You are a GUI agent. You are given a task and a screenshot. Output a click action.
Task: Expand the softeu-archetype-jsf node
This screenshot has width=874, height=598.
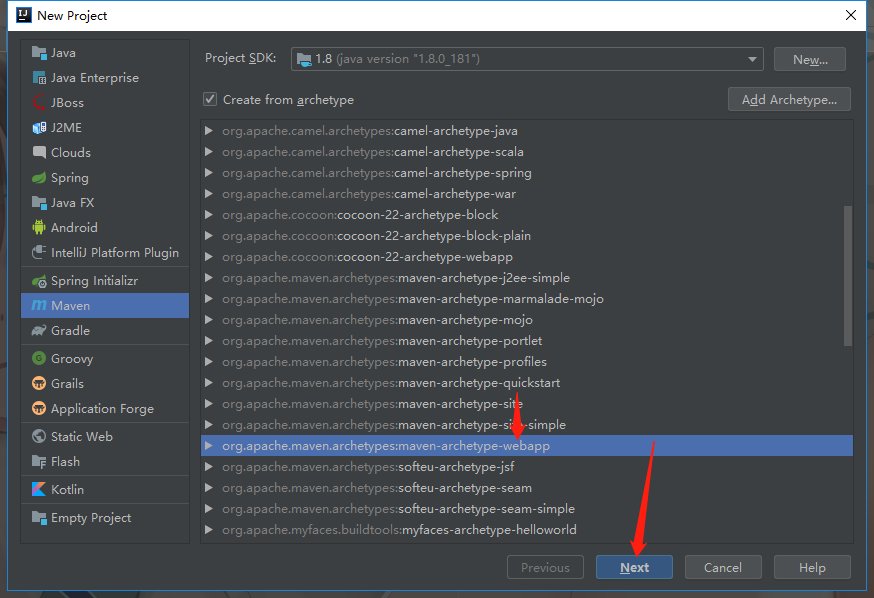(208, 466)
